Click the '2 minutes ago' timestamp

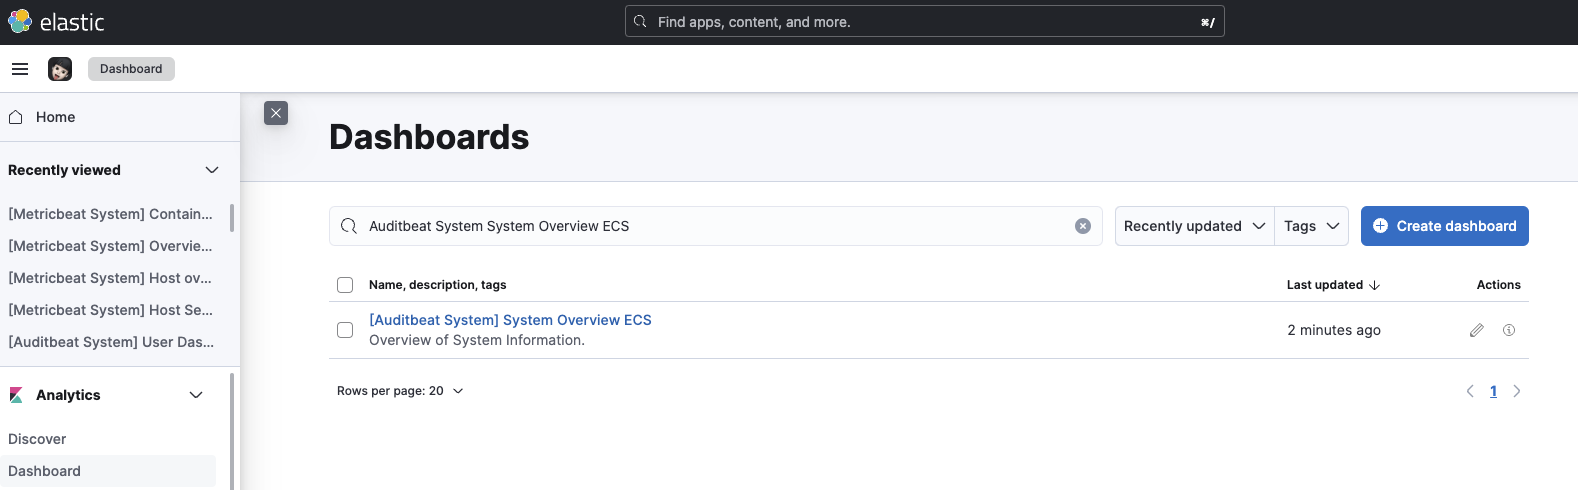1334,330
